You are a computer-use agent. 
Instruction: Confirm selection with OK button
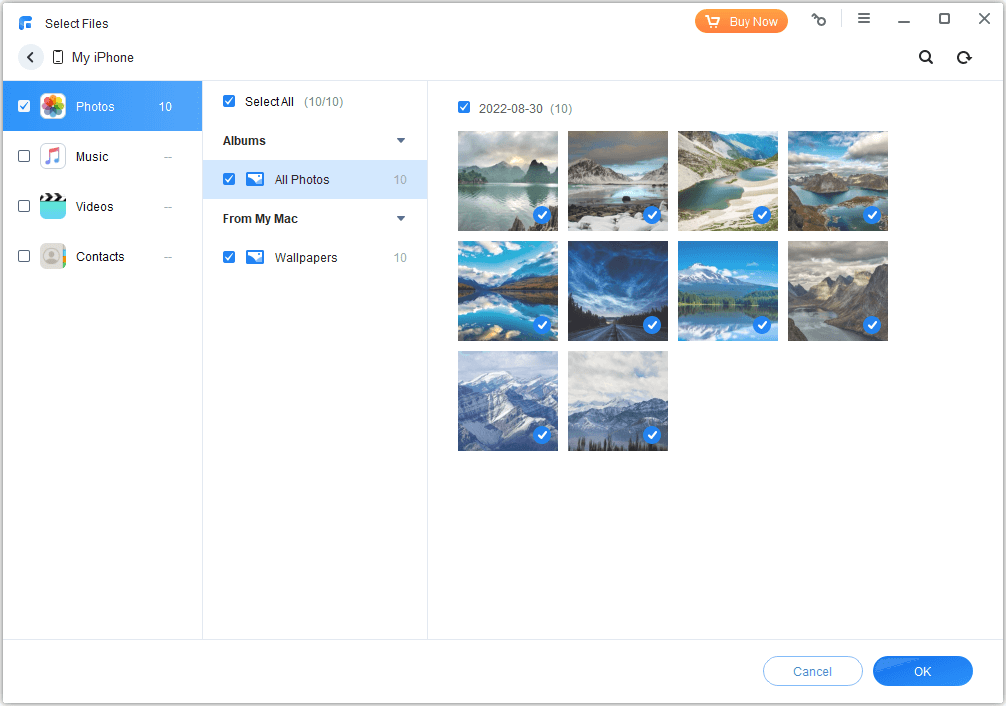tap(922, 671)
